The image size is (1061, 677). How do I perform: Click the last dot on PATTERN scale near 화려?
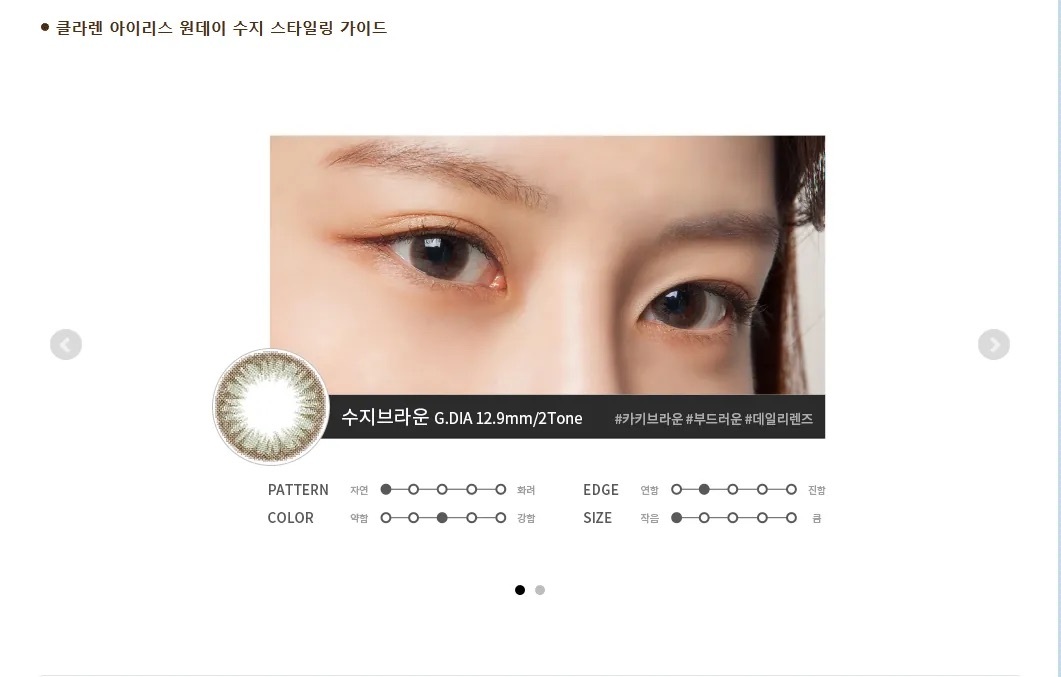(501, 490)
